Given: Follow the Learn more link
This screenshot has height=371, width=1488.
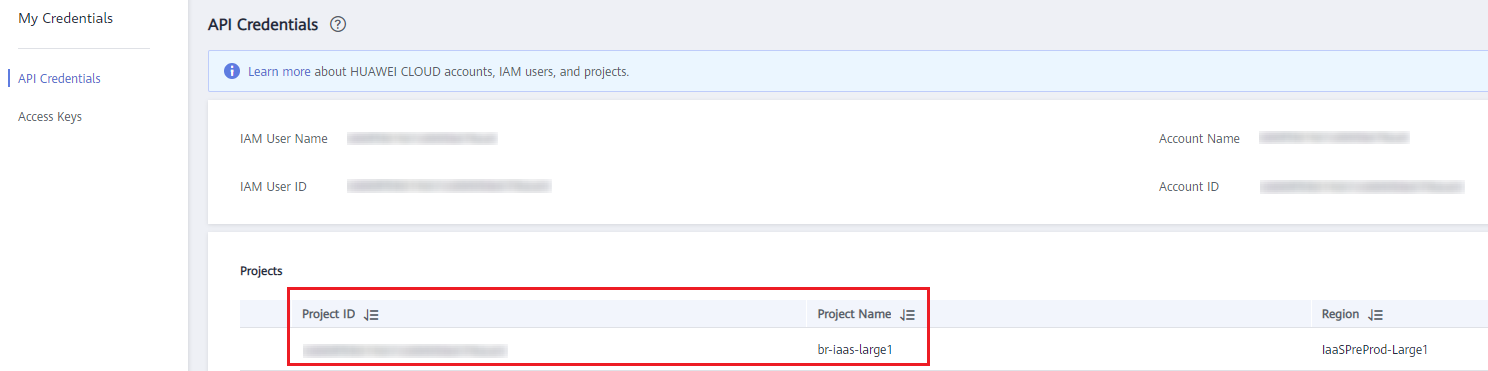Looking at the screenshot, I should [279, 72].
